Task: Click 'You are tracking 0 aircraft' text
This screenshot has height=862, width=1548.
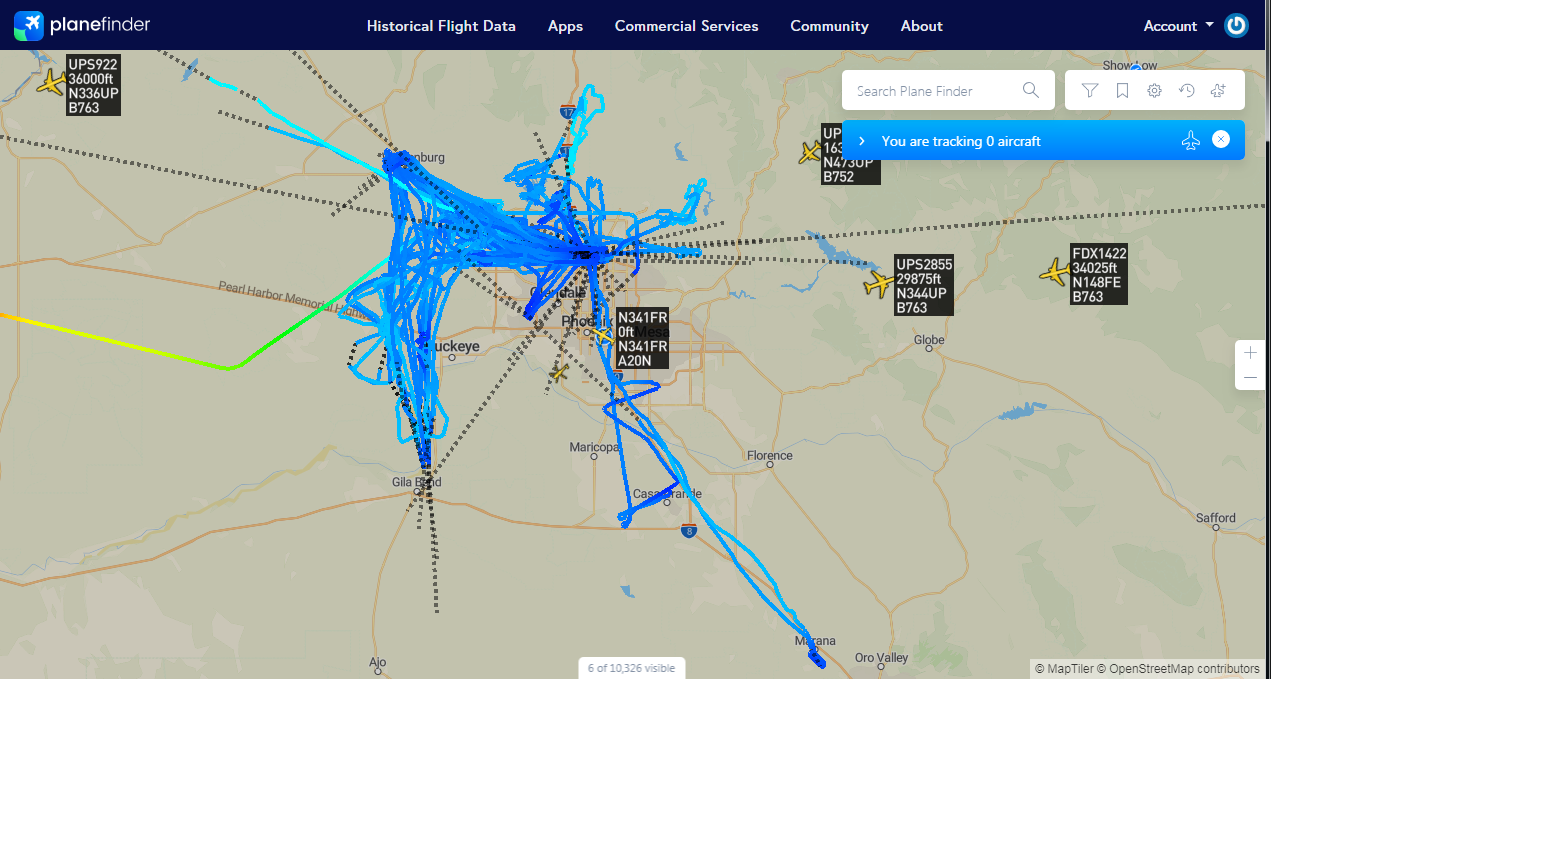Action: [961, 141]
